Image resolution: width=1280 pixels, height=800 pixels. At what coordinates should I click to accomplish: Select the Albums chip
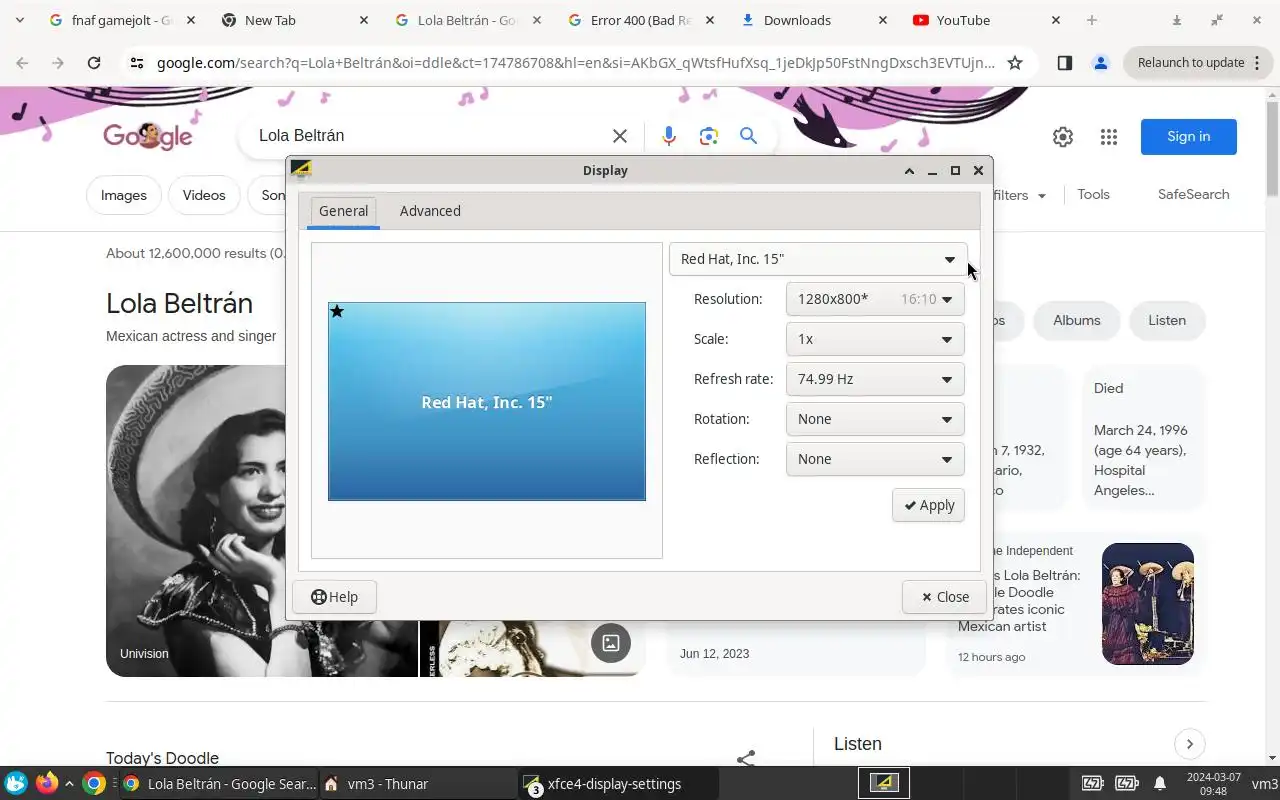coord(1076,320)
